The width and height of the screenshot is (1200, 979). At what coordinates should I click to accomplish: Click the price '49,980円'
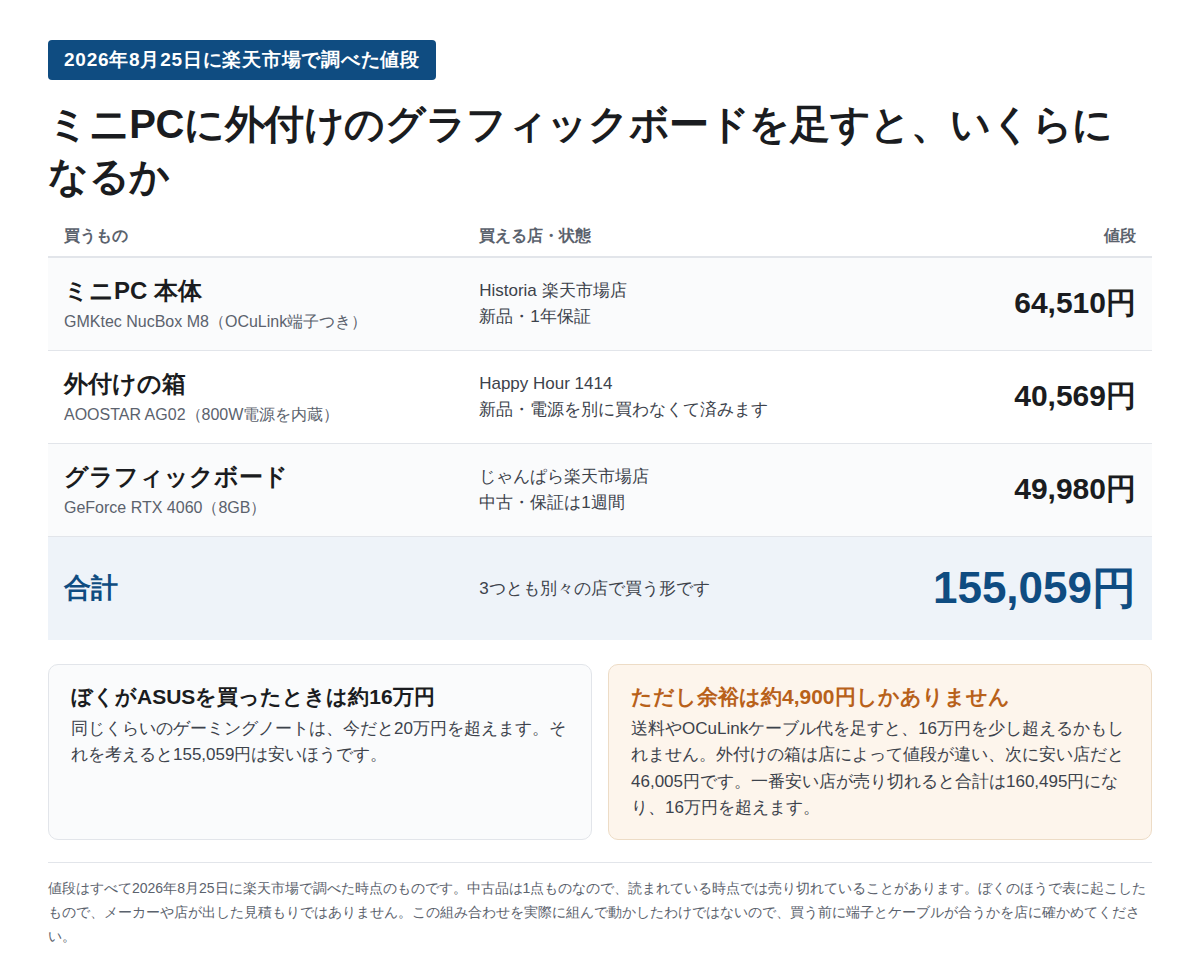pos(1074,489)
